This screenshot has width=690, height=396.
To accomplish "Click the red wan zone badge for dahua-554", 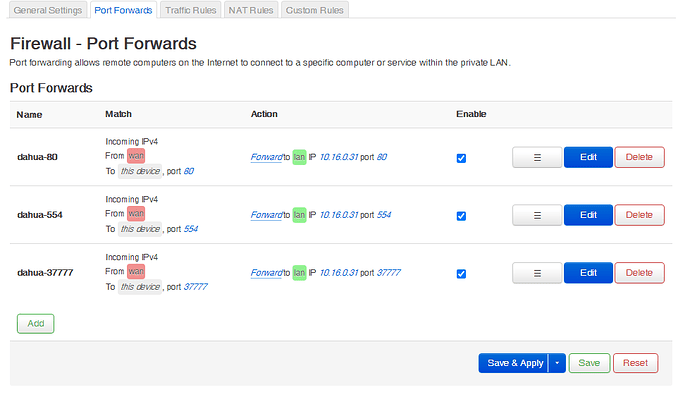I will pos(136,213).
